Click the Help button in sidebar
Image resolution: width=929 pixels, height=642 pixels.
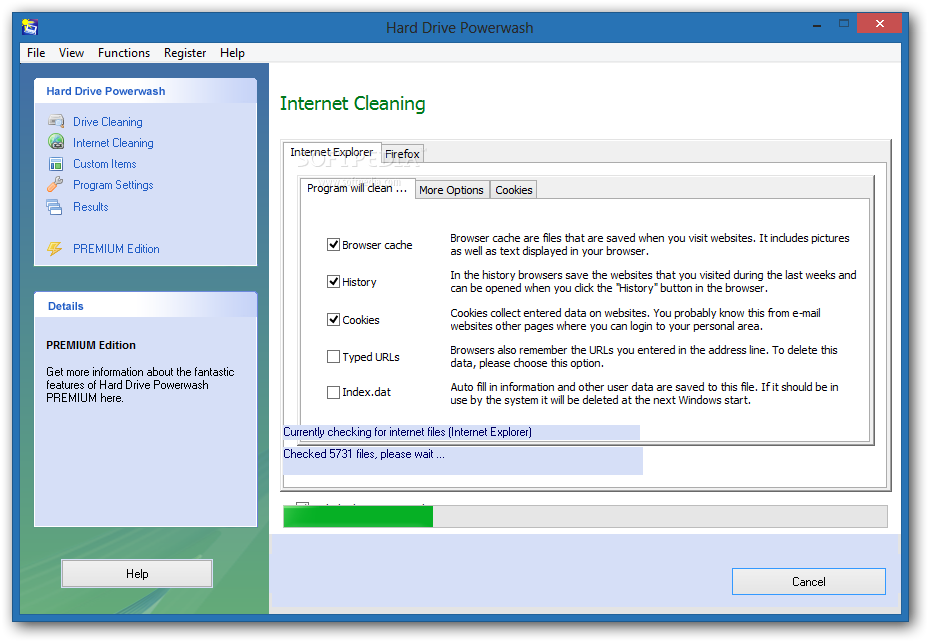pos(137,574)
